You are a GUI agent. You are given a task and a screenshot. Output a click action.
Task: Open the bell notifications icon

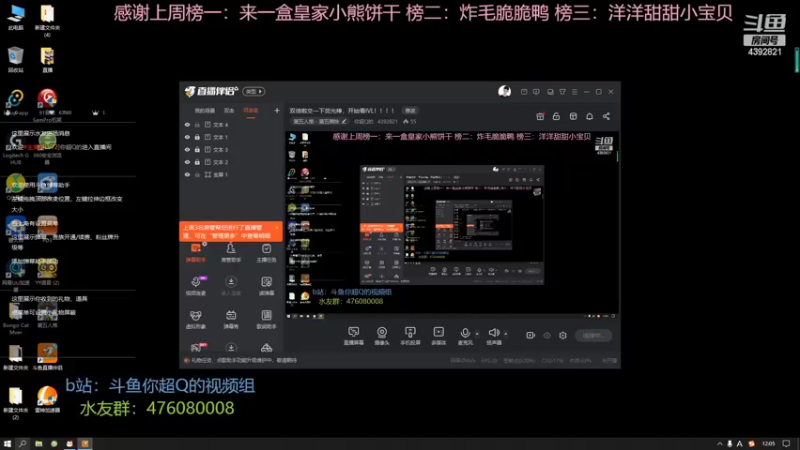pos(589,116)
